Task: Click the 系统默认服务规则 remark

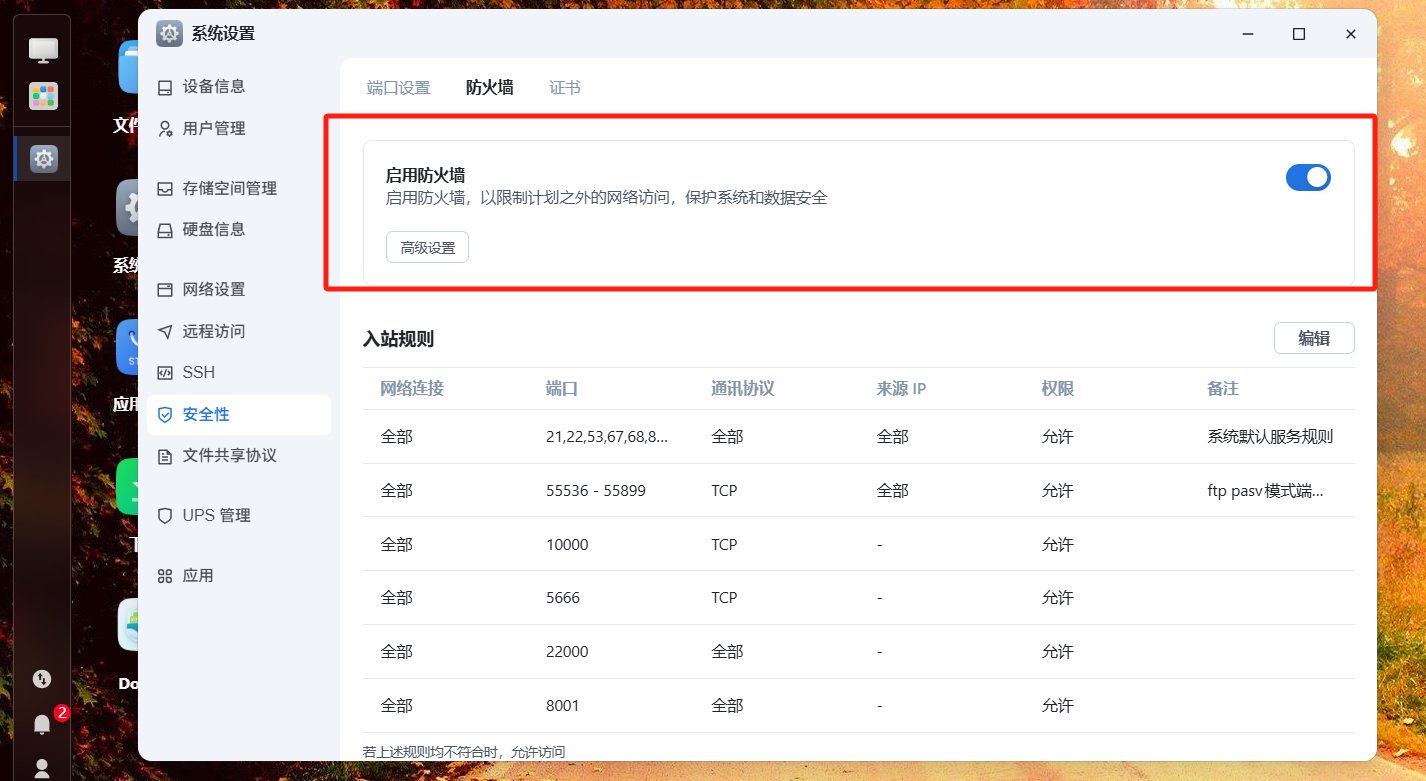Action: [1270, 437]
